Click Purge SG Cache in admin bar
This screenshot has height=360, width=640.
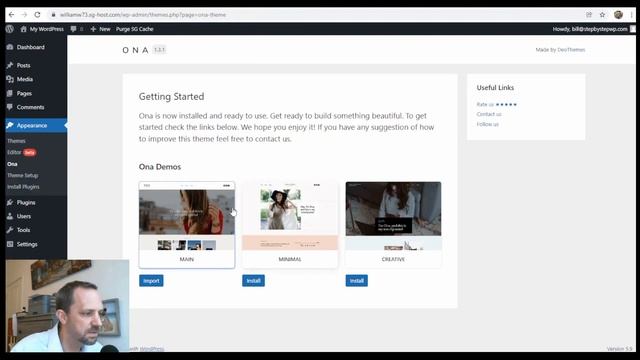(x=135, y=29)
